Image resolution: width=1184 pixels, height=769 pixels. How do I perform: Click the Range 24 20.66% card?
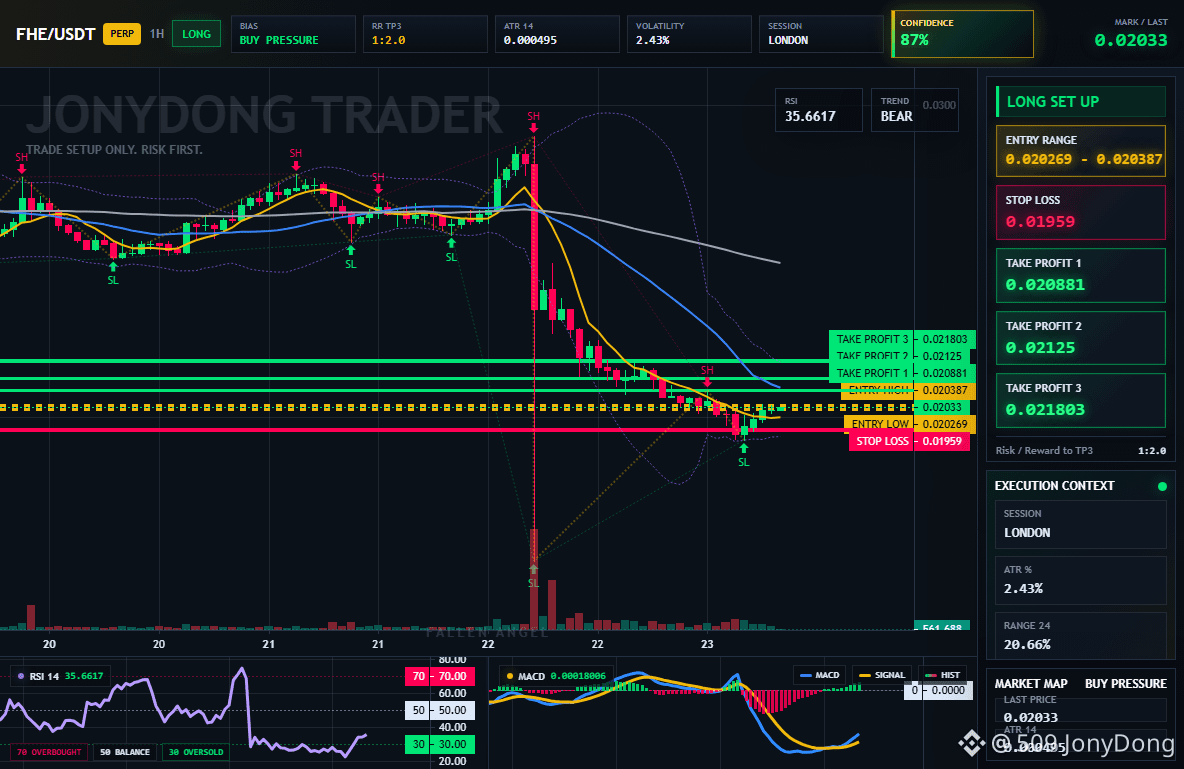point(1081,636)
